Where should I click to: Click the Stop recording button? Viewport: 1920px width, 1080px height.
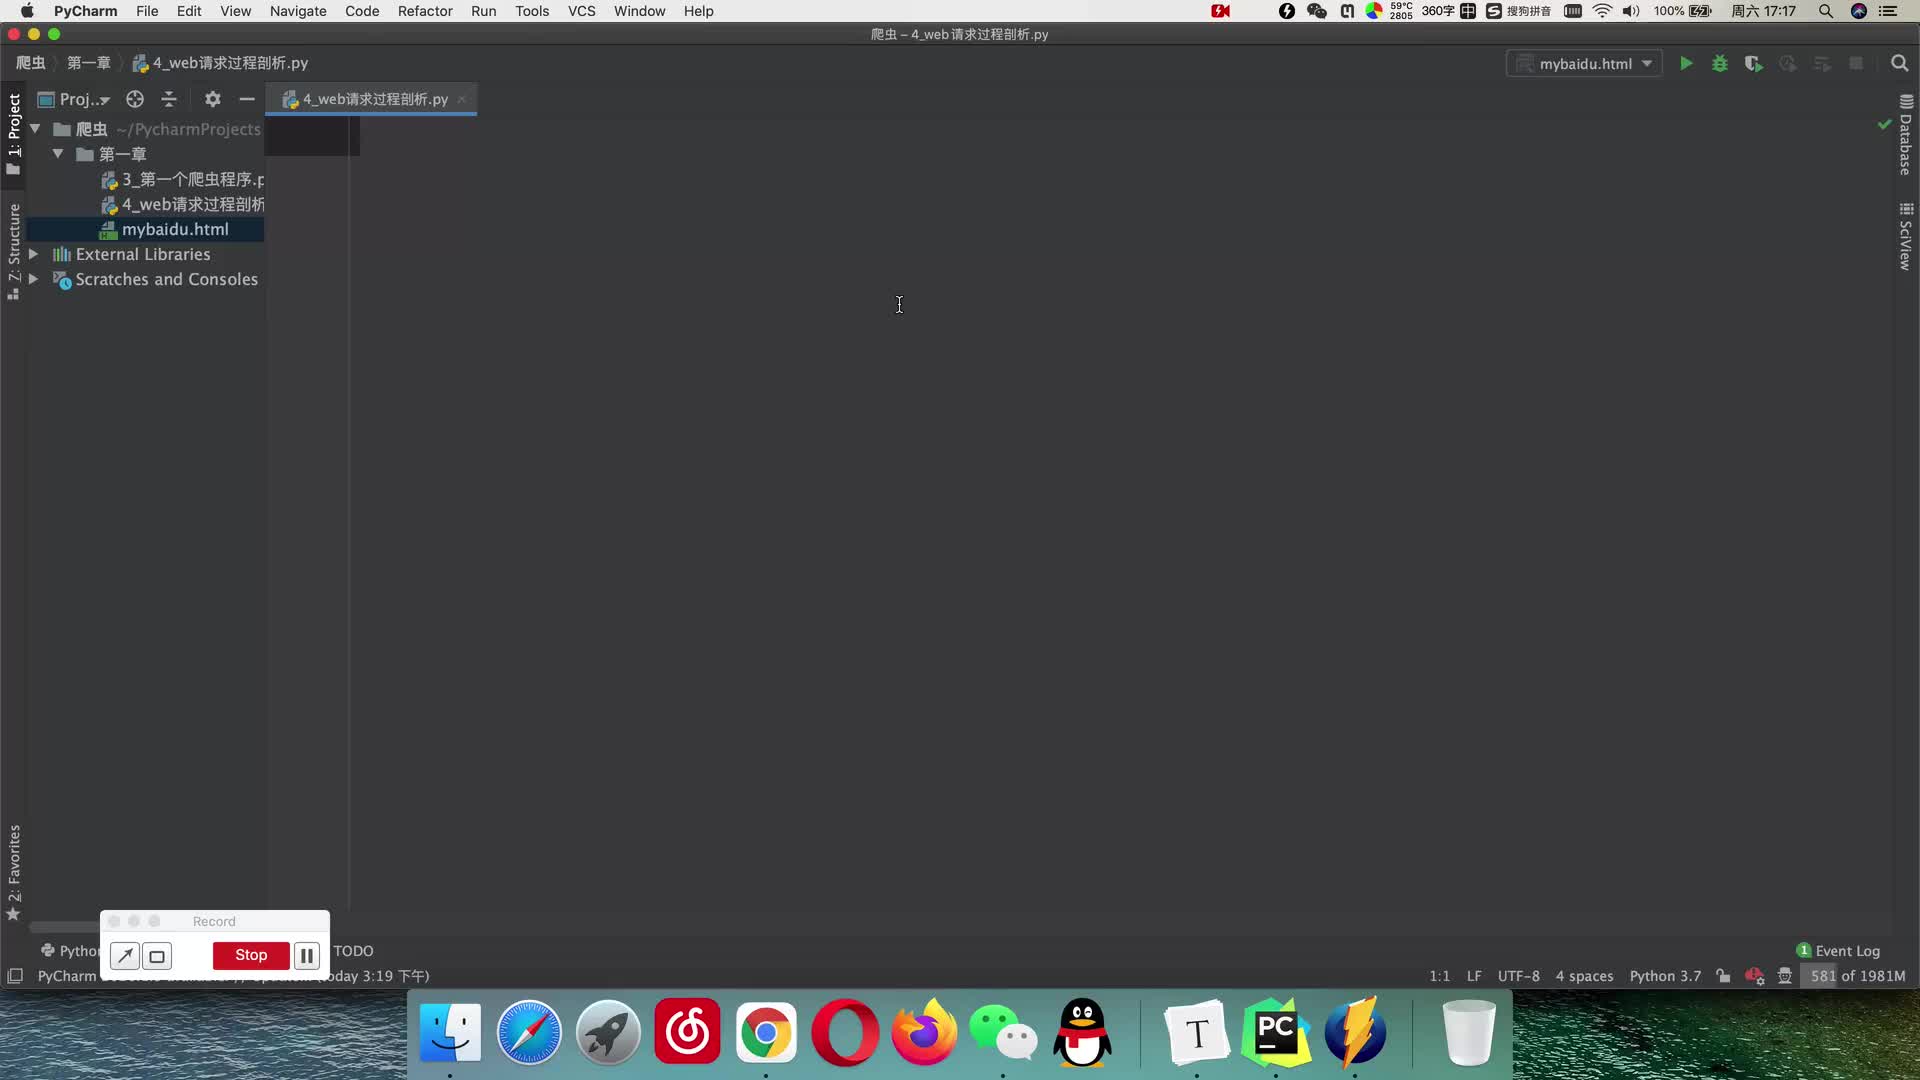[251, 955]
